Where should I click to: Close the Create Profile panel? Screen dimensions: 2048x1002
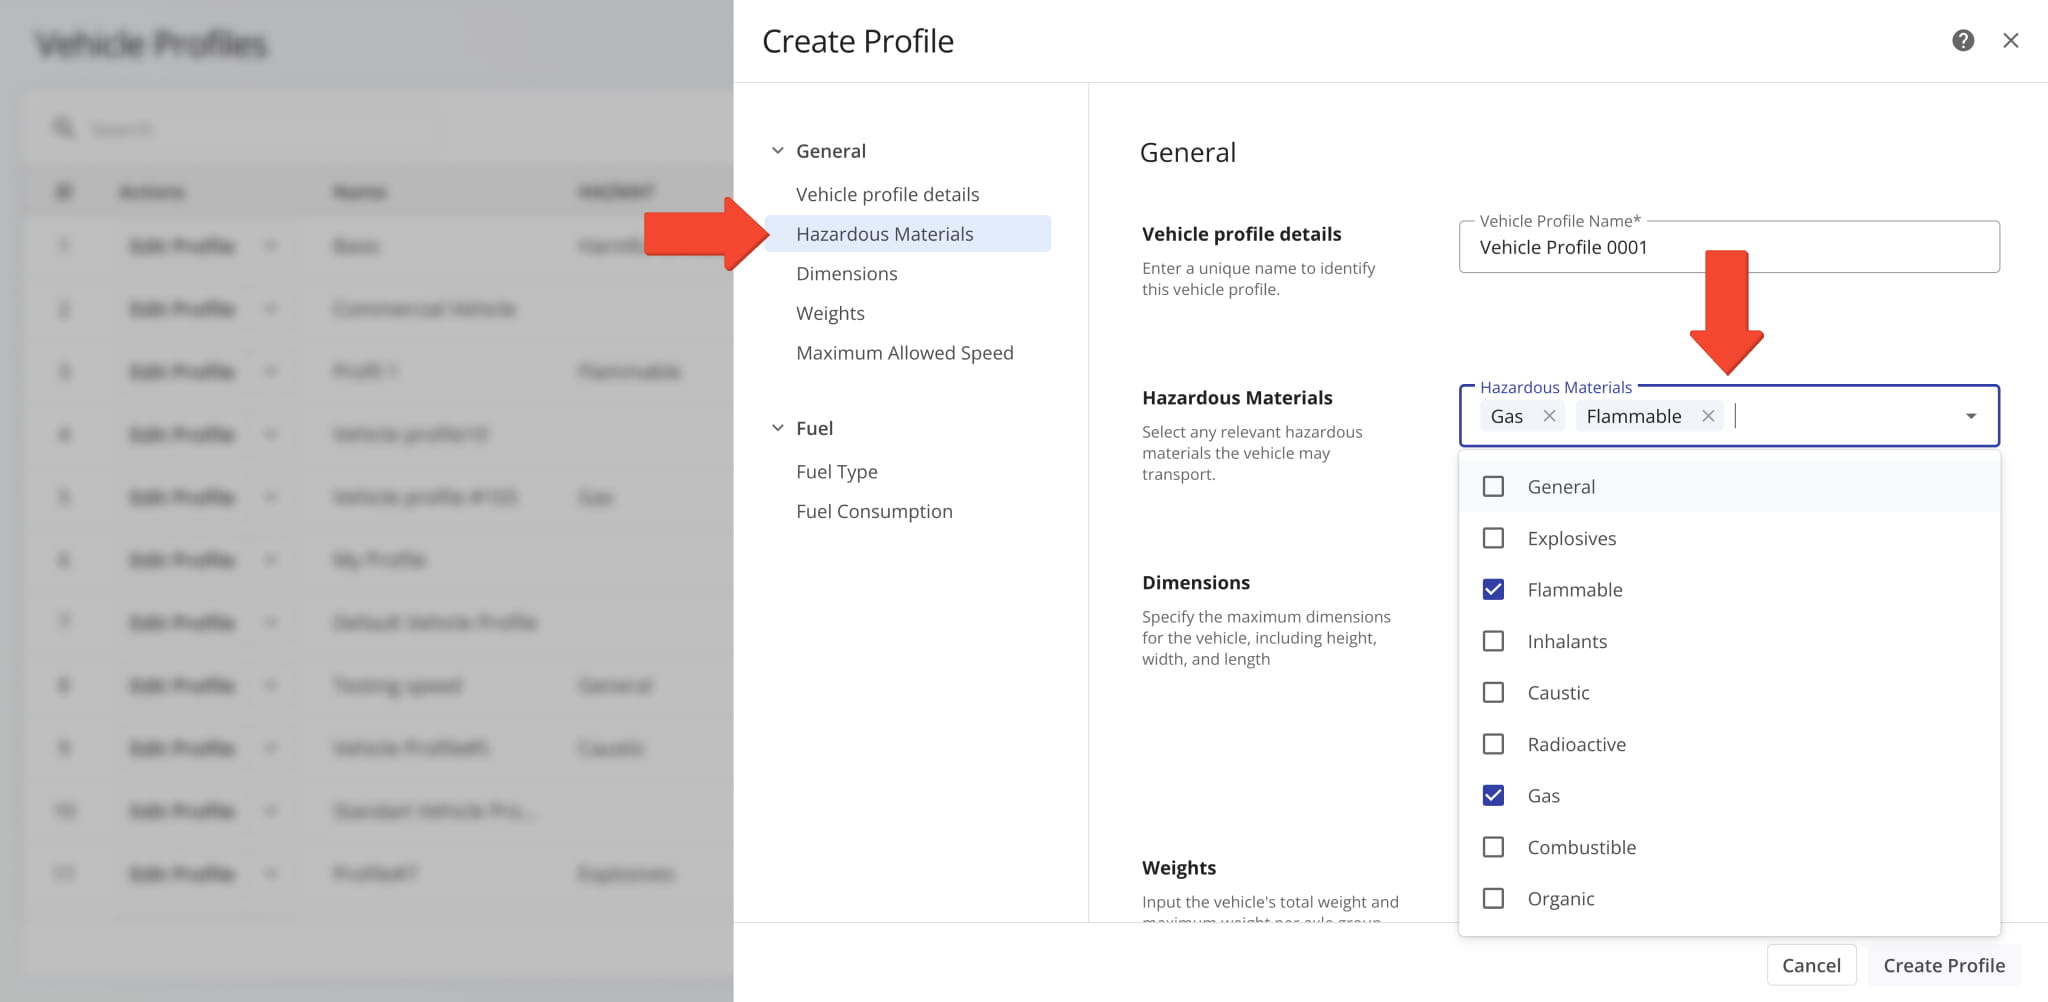2010,40
